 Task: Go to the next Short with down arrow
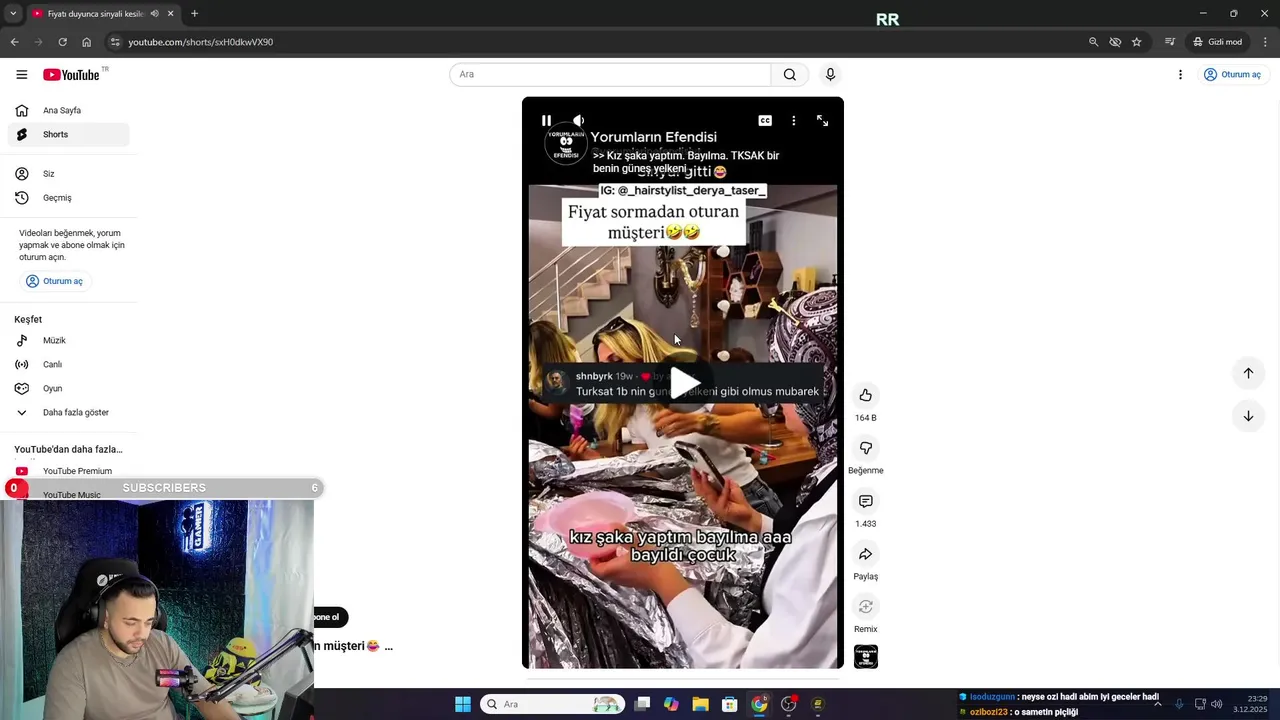1248,416
